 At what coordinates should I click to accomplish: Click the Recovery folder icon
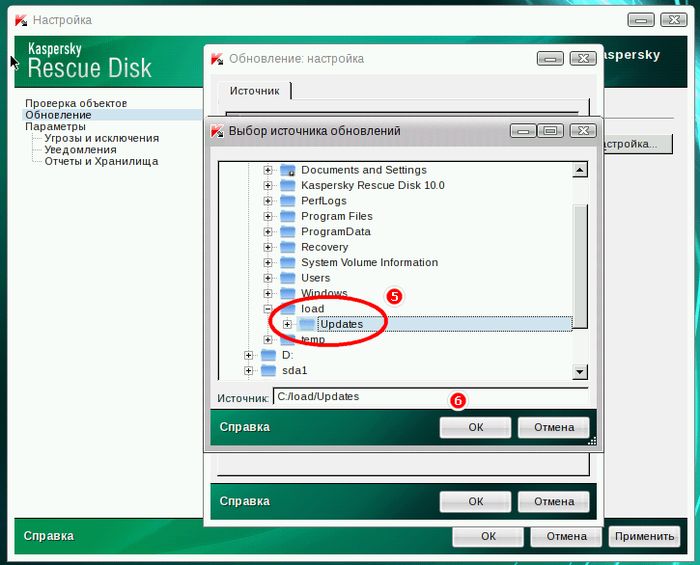coord(288,247)
